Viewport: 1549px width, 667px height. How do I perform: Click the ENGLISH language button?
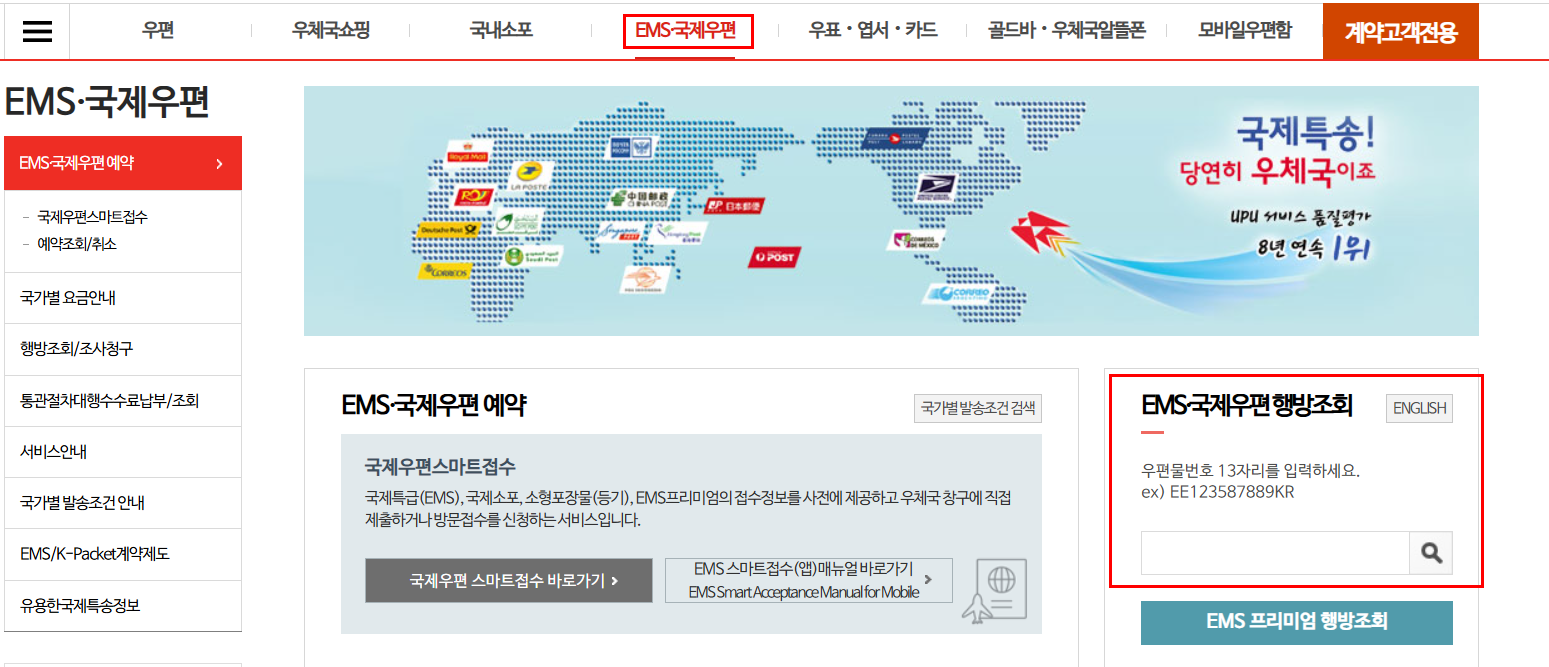pyautogui.click(x=1419, y=408)
